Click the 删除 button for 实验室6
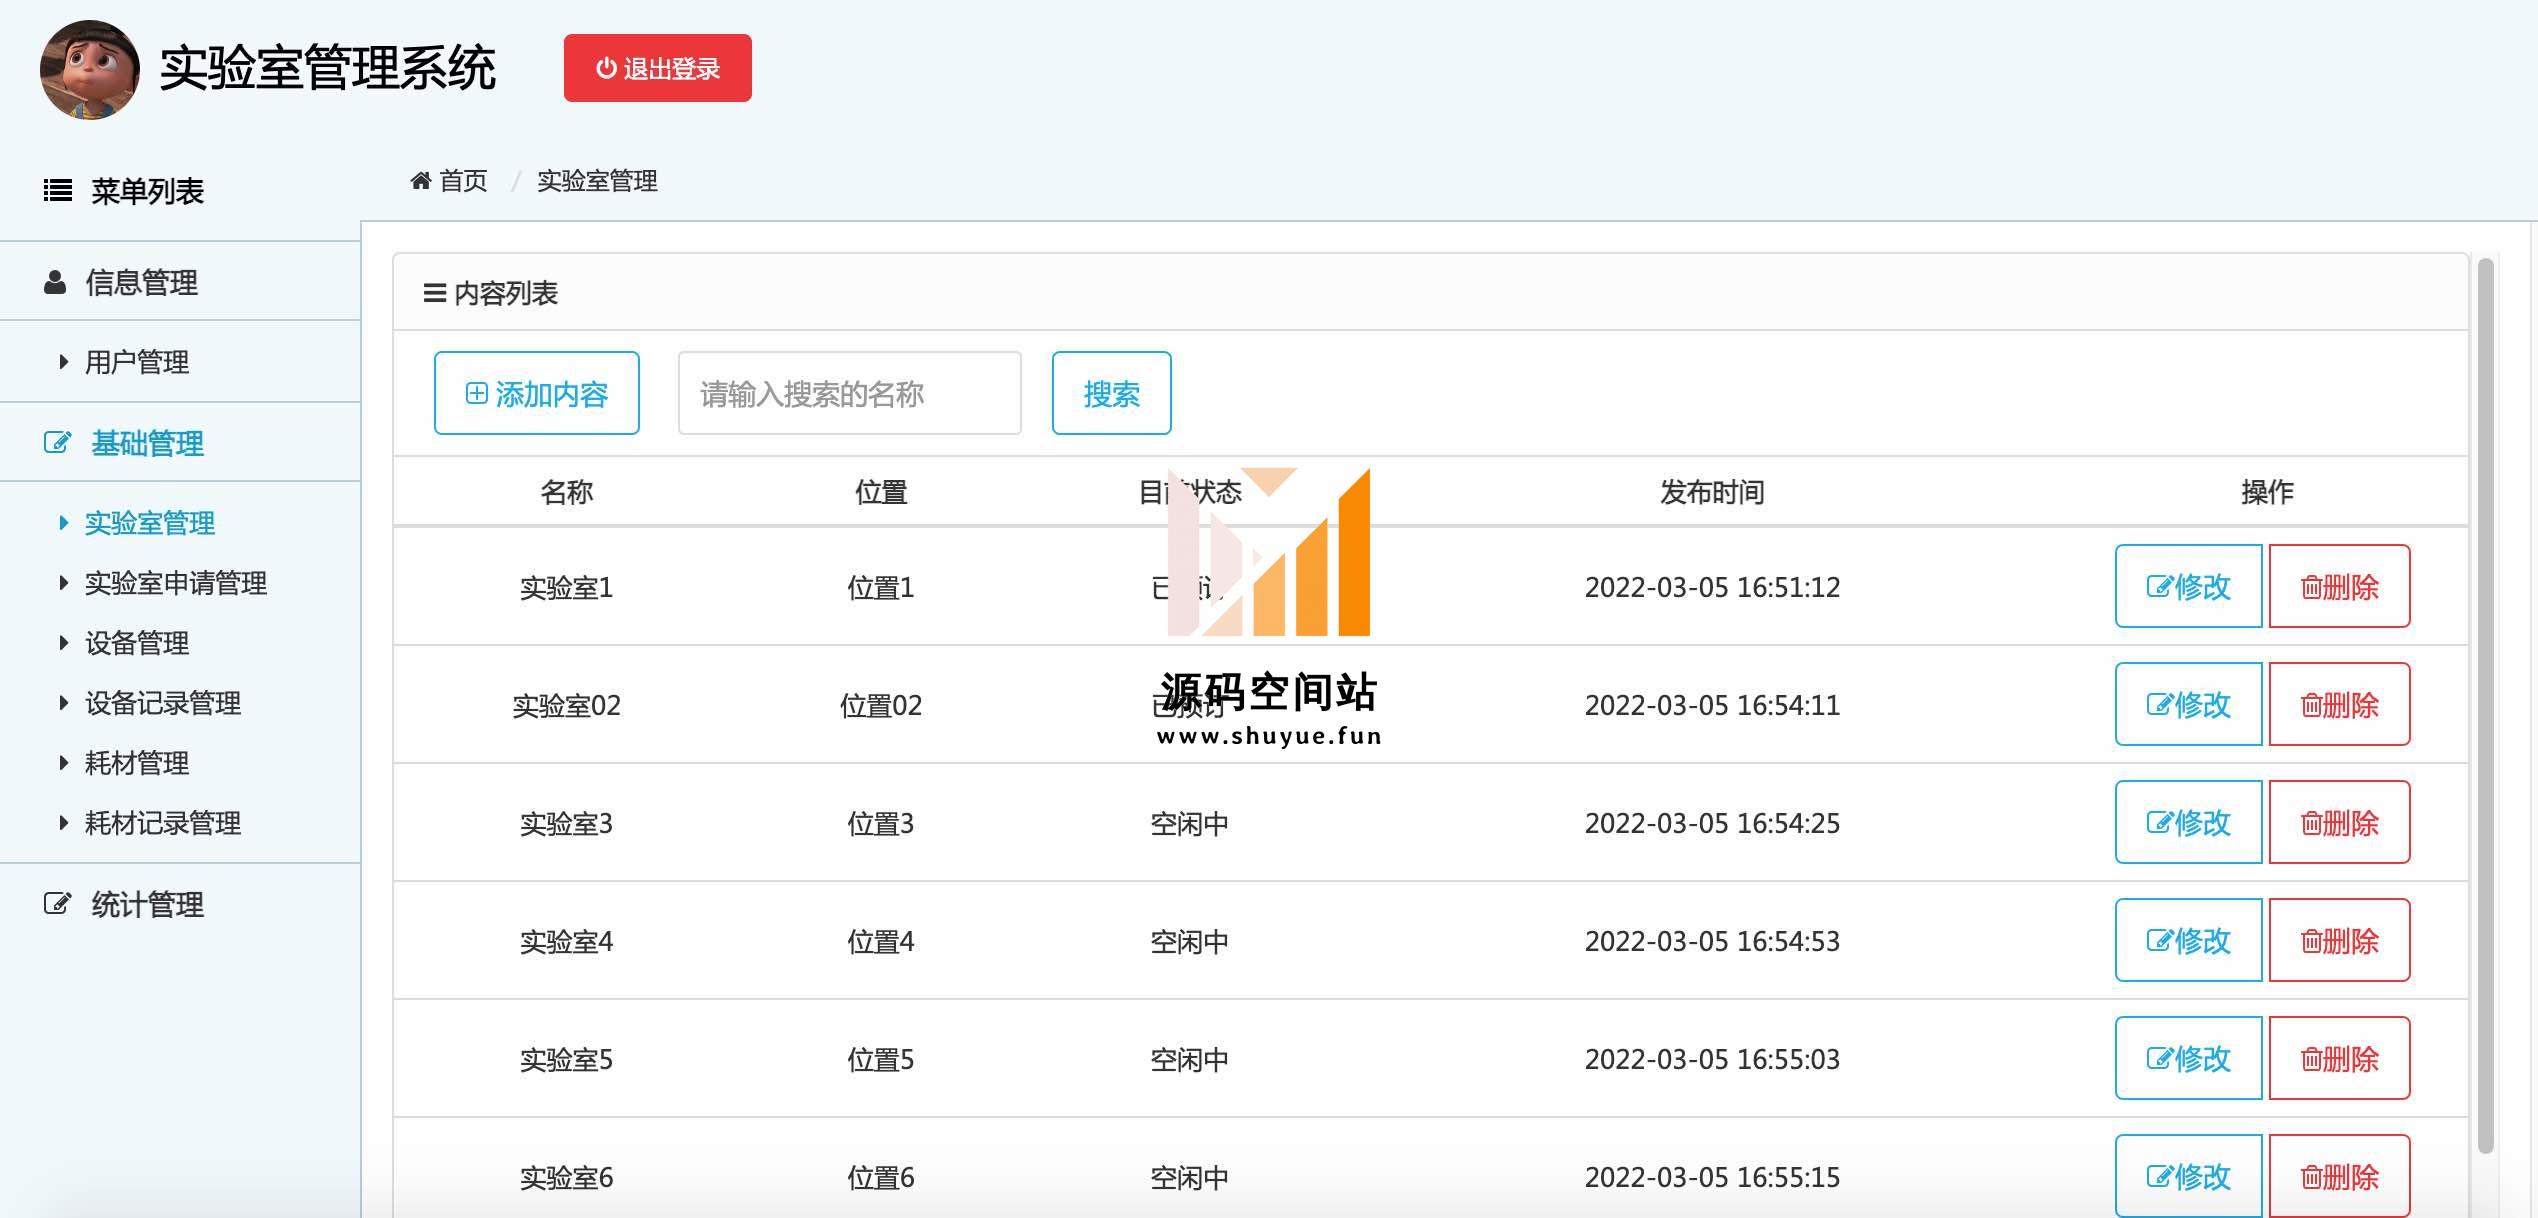Image resolution: width=2538 pixels, height=1218 pixels. point(2339,1176)
